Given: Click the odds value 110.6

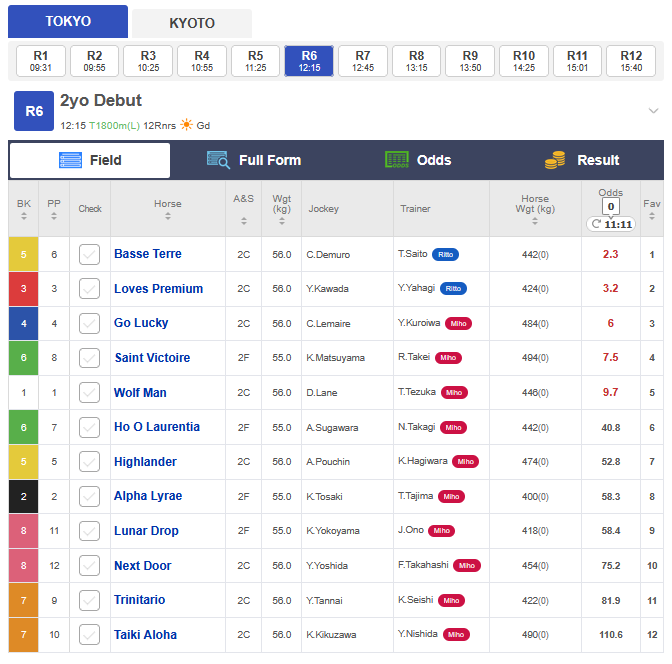Looking at the screenshot, I should (611, 634).
